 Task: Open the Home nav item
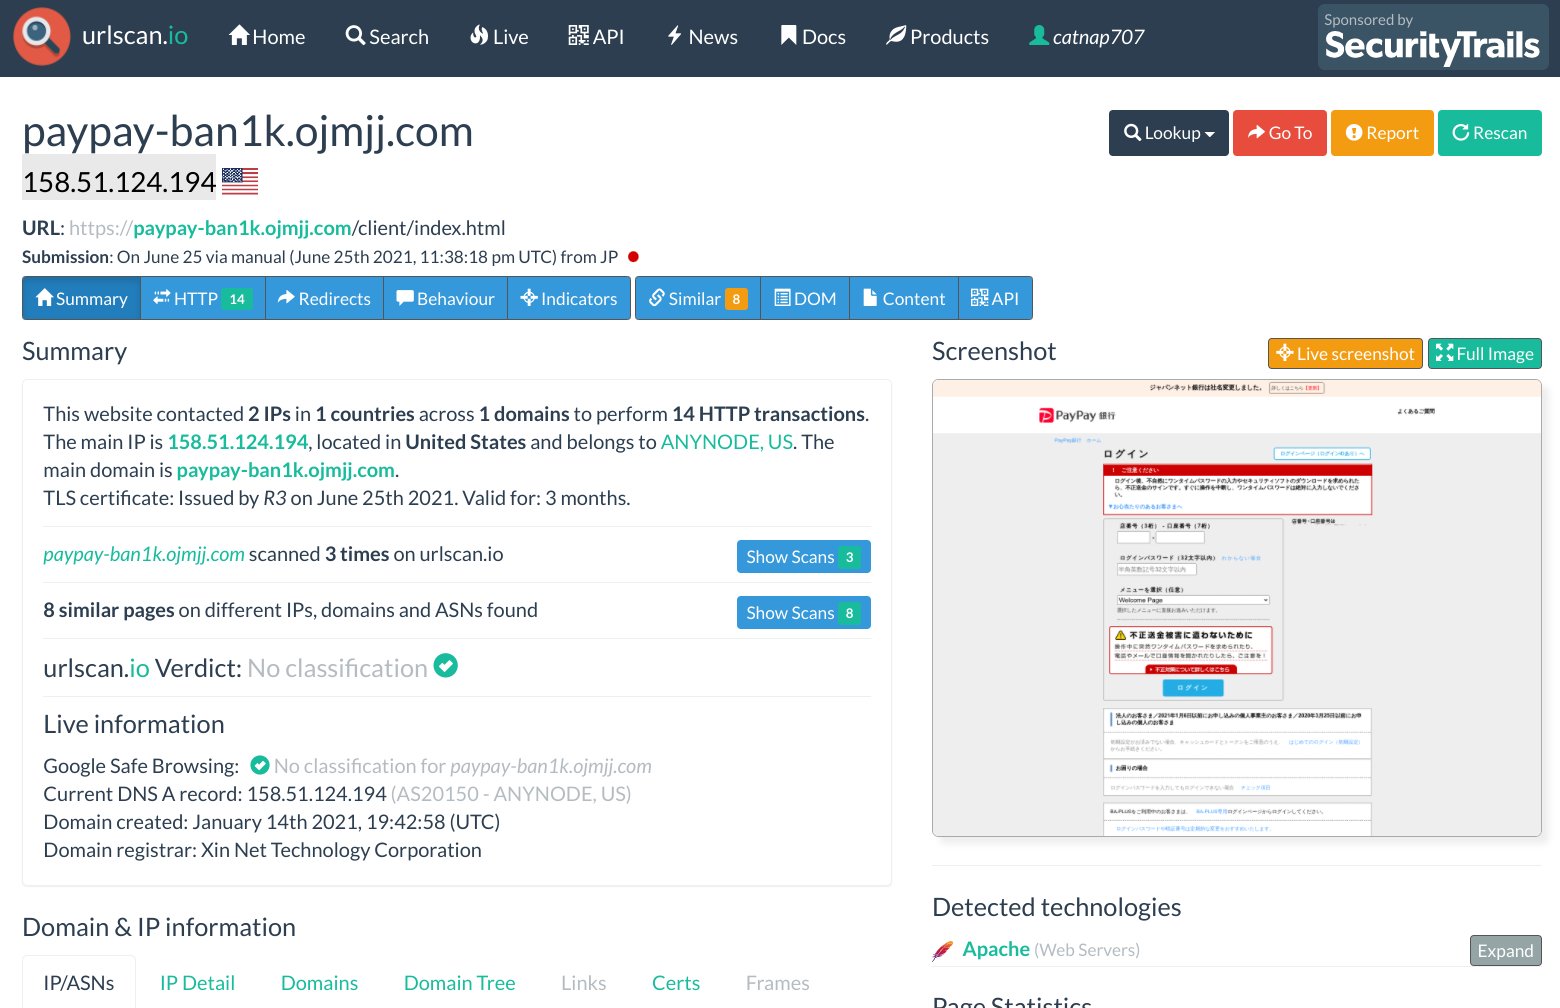(x=267, y=37)
